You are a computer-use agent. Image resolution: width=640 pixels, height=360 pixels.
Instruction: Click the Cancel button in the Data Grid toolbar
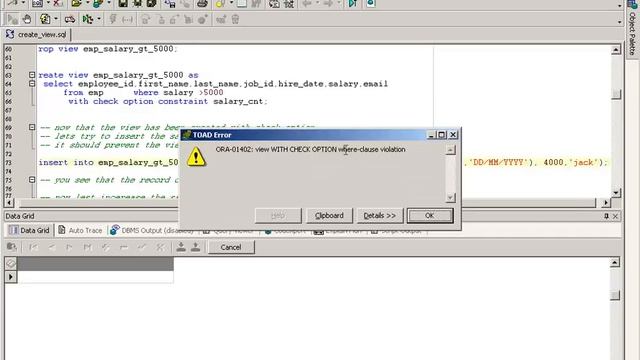coord(231,247)
